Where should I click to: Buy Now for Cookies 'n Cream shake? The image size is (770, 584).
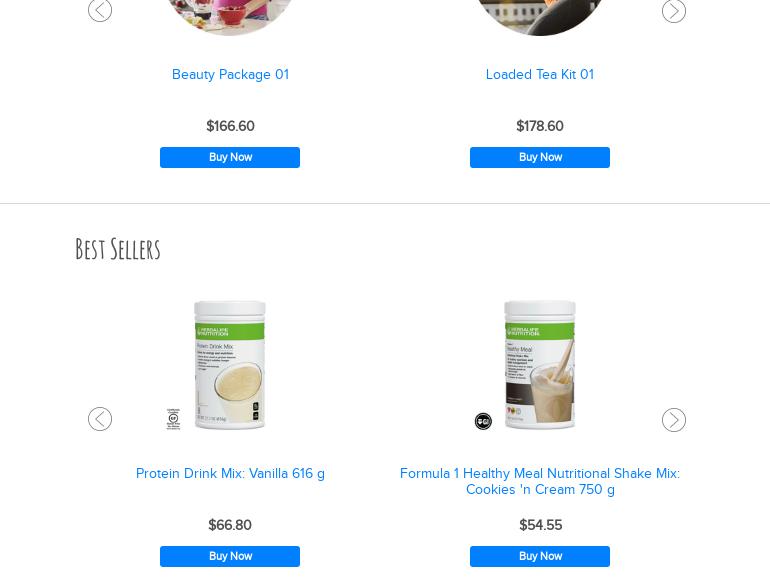[x=540, y=556]
